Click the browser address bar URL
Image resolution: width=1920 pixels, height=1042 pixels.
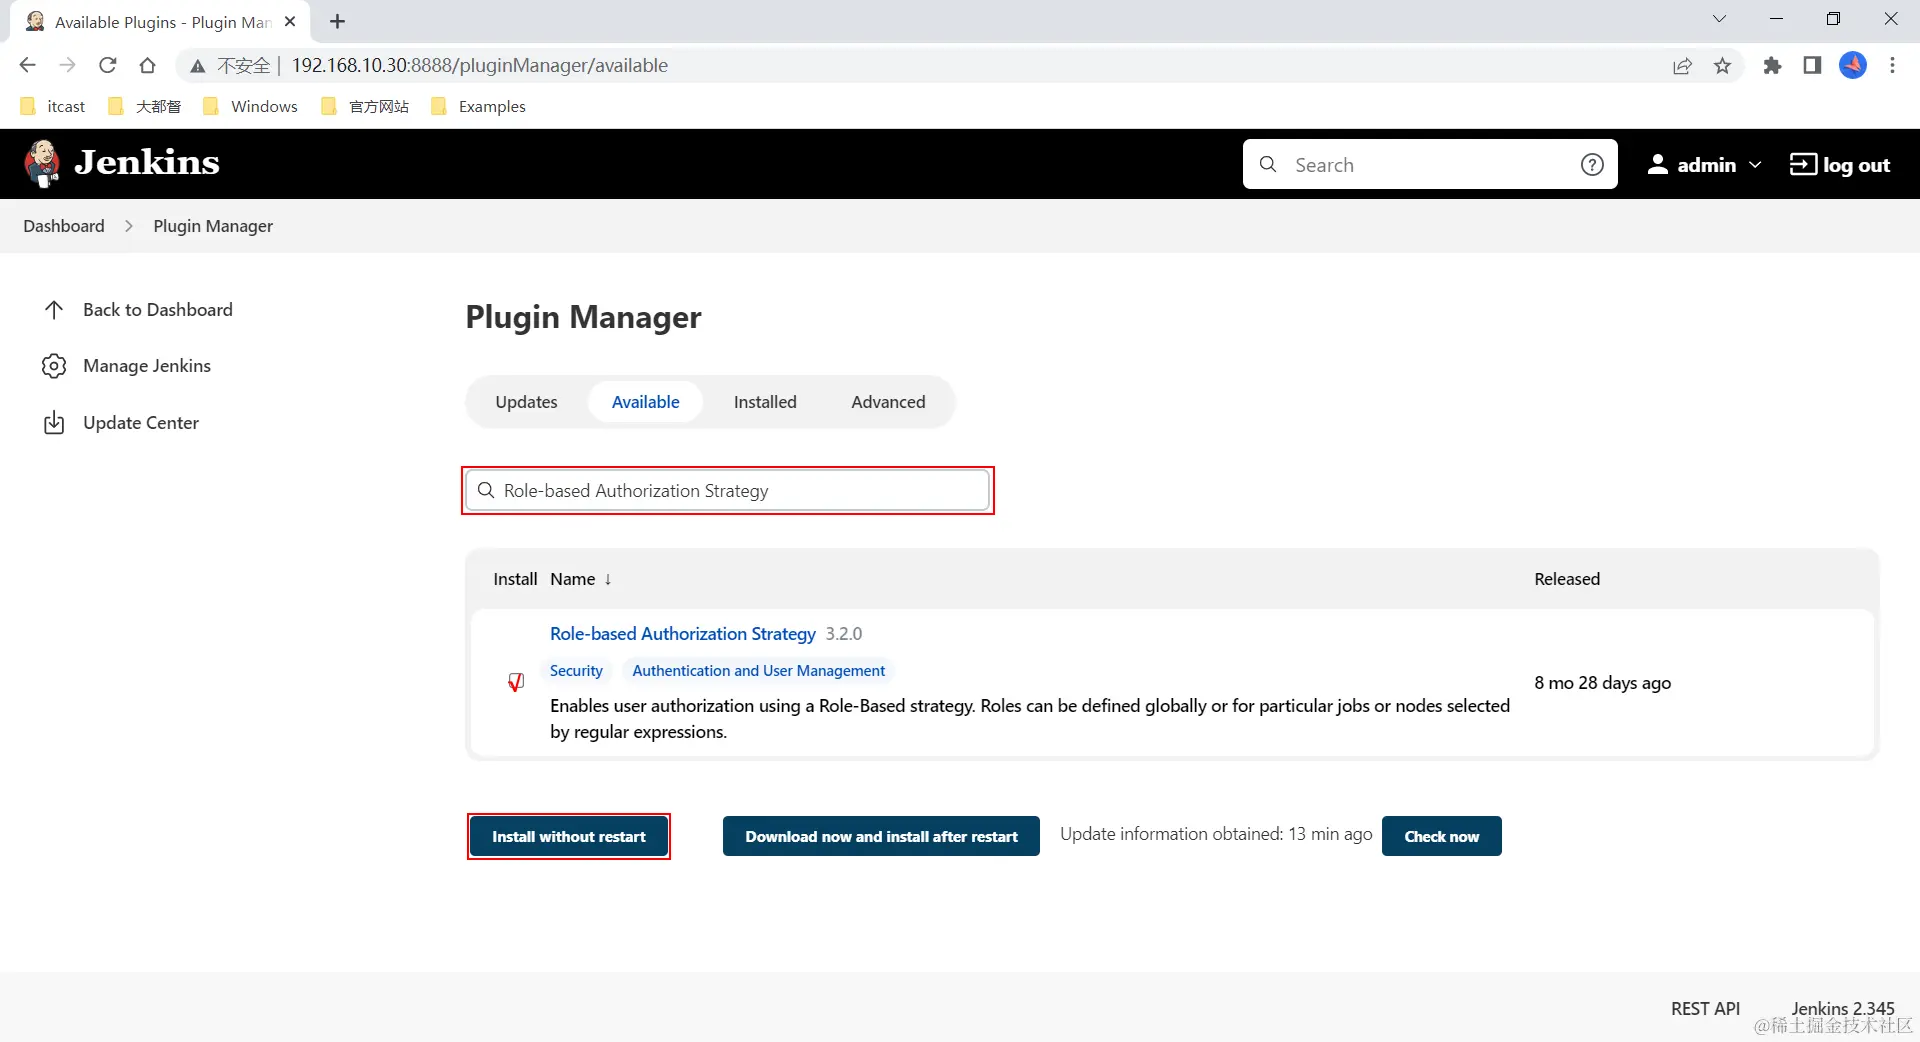(x=480, y=66)
